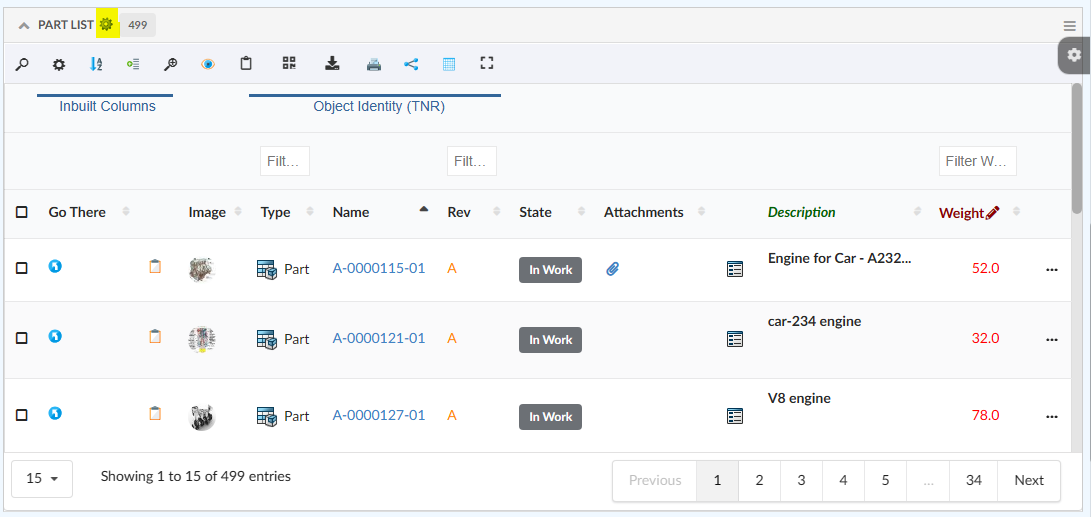Open the 15 page size dropdown
The height and width of the screenshot is (517, 1091).
43,479
